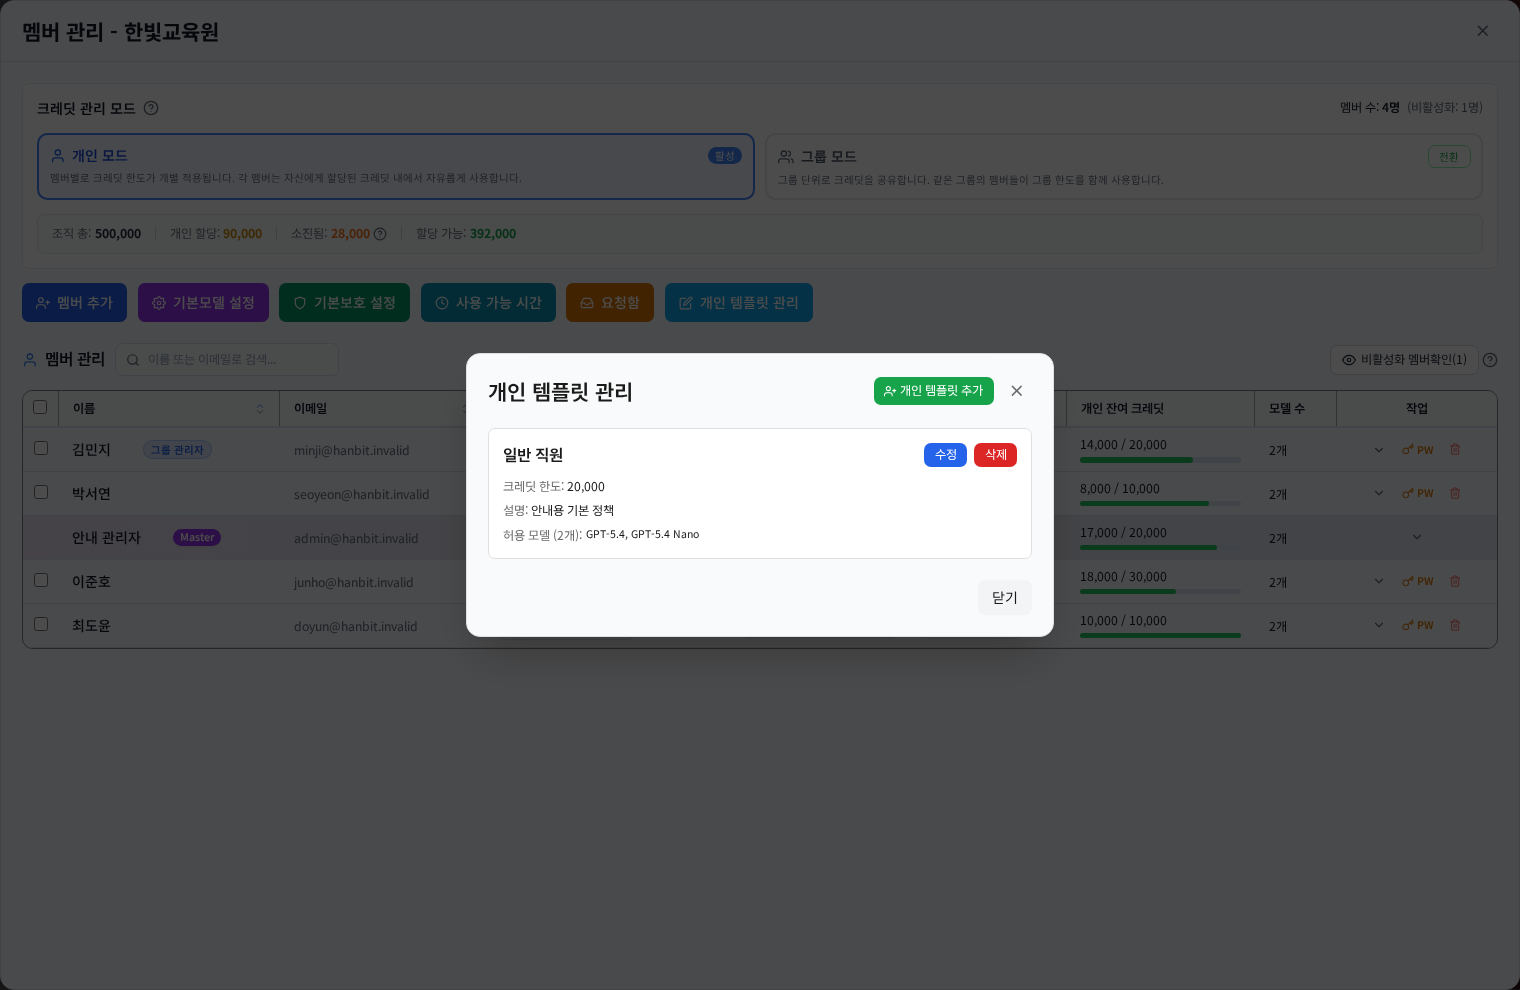The width and height of the screenshot is (1520, 990).
Task: Sort members by the 이름 column arrows
Action: click(x=260, y=409)
